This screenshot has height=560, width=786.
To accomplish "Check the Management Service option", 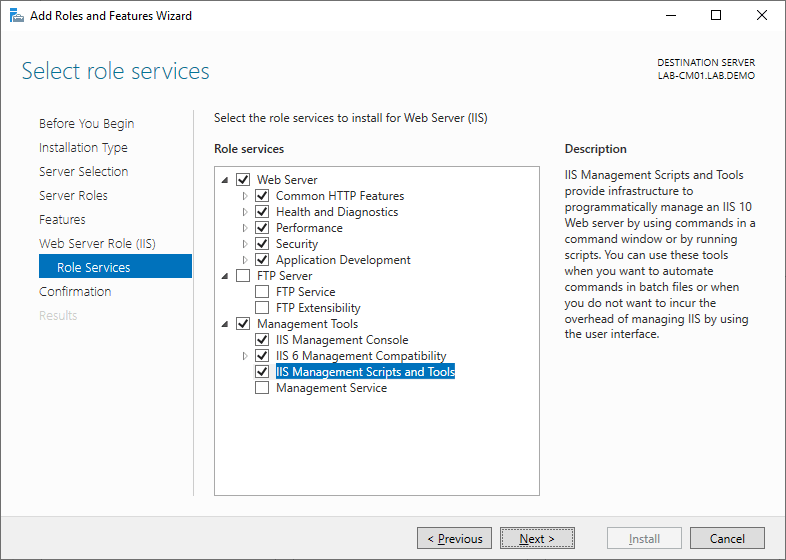I will click(x=262, y=388).
